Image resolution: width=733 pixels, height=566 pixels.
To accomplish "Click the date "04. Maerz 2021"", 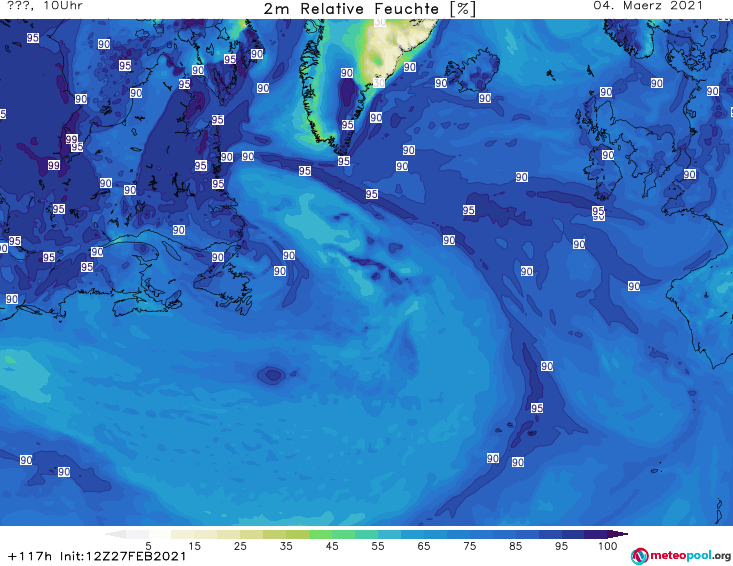I will pyautogui.click(x=648, y=6).
